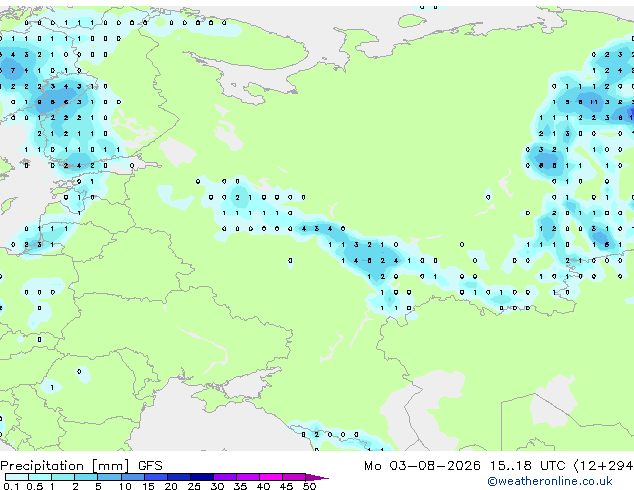Click the arrow tip past legend value 50
The height and width of the screenshot is (490, 634).
tap(317, 477)
